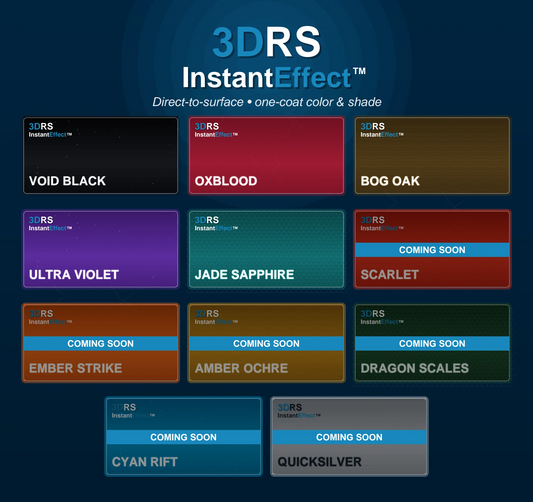
Task: Click the DRAGON SCALES label text
Action: coord(415,368)
